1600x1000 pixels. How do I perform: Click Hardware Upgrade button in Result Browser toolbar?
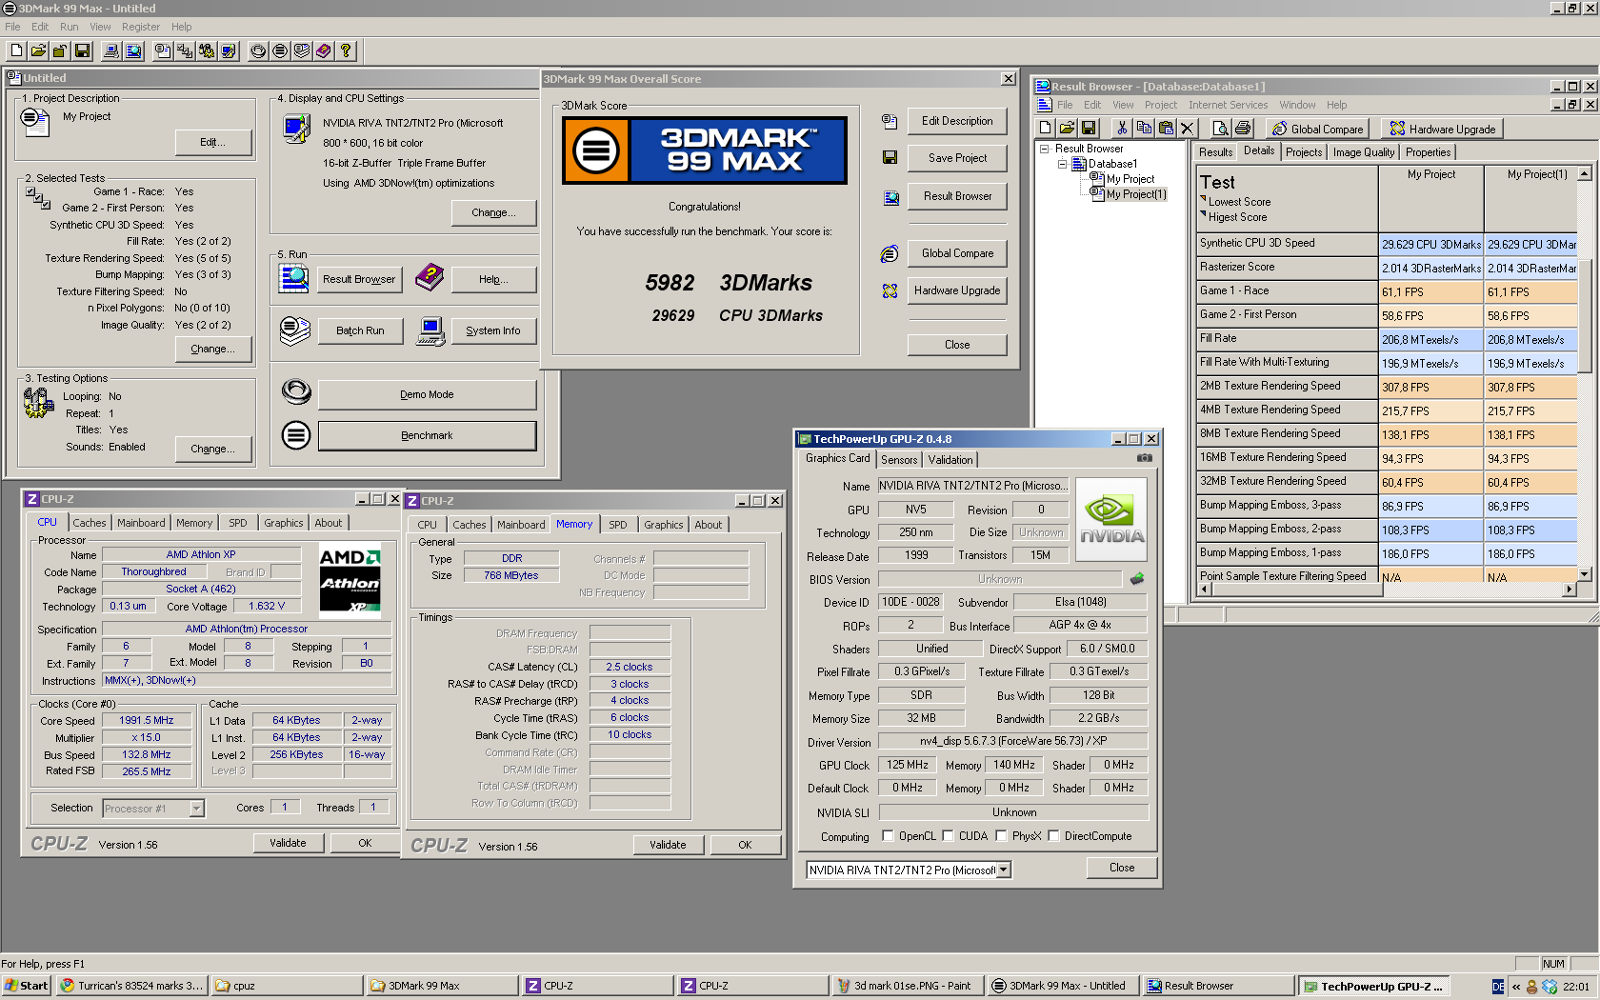point(1443,129)
